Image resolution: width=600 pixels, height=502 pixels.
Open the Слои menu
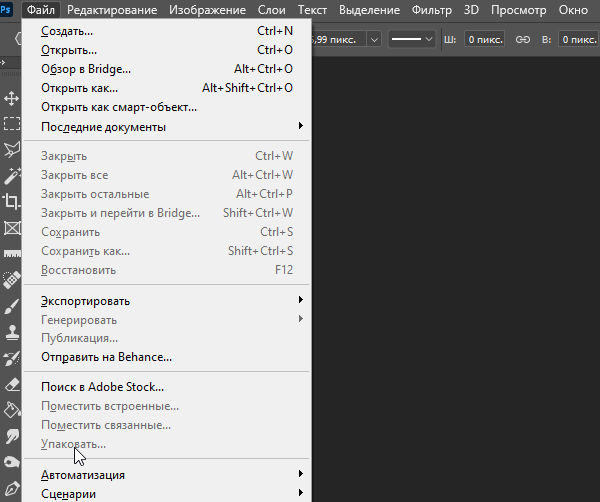[272, 10]
